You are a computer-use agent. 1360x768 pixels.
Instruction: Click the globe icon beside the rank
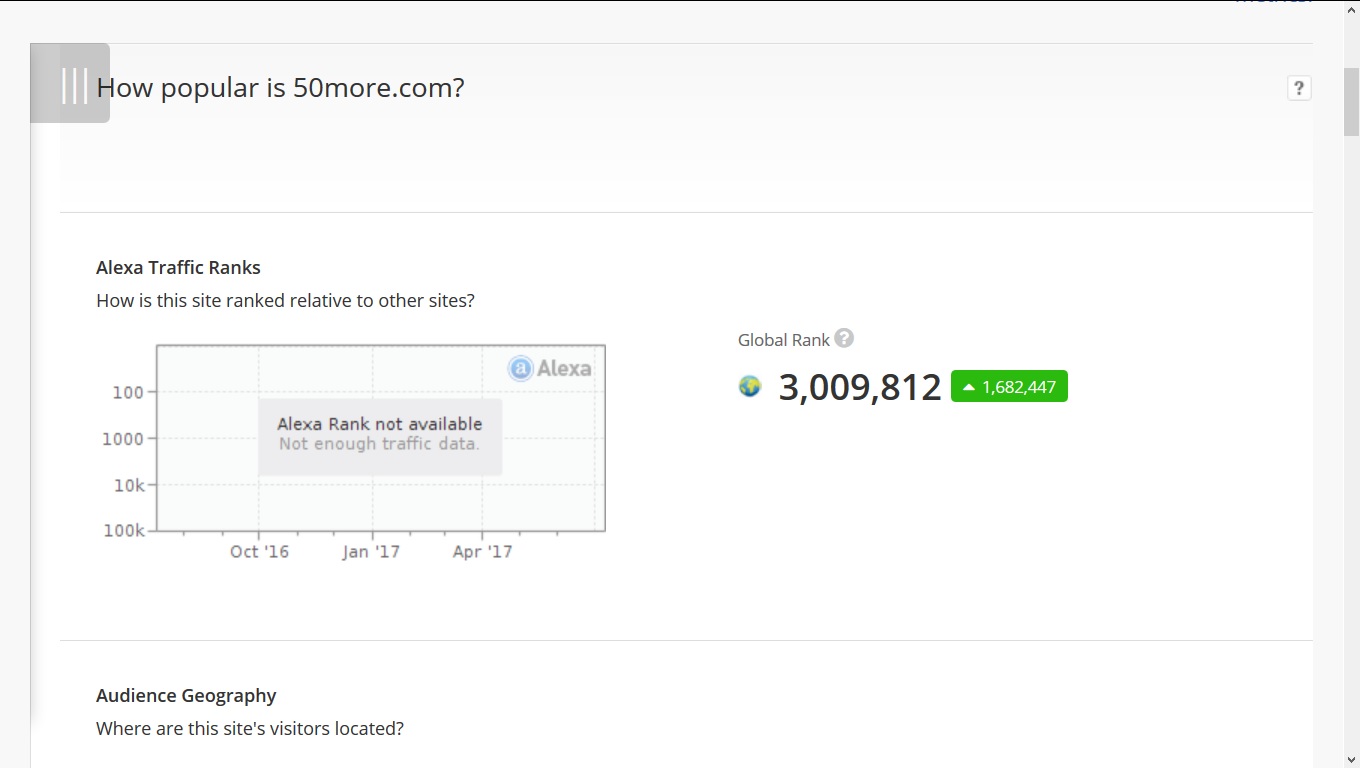[x=750, y=386]
